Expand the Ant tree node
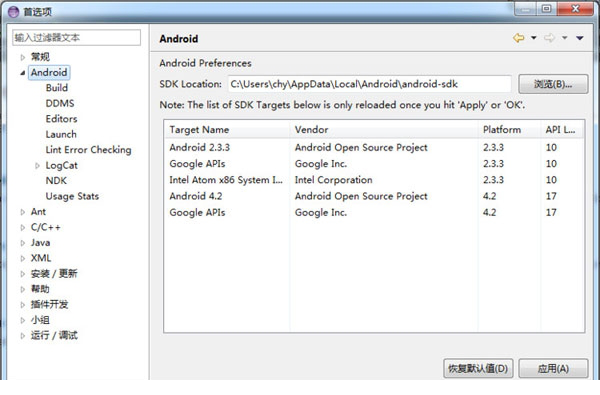The image size is (600, 395). 23,212
